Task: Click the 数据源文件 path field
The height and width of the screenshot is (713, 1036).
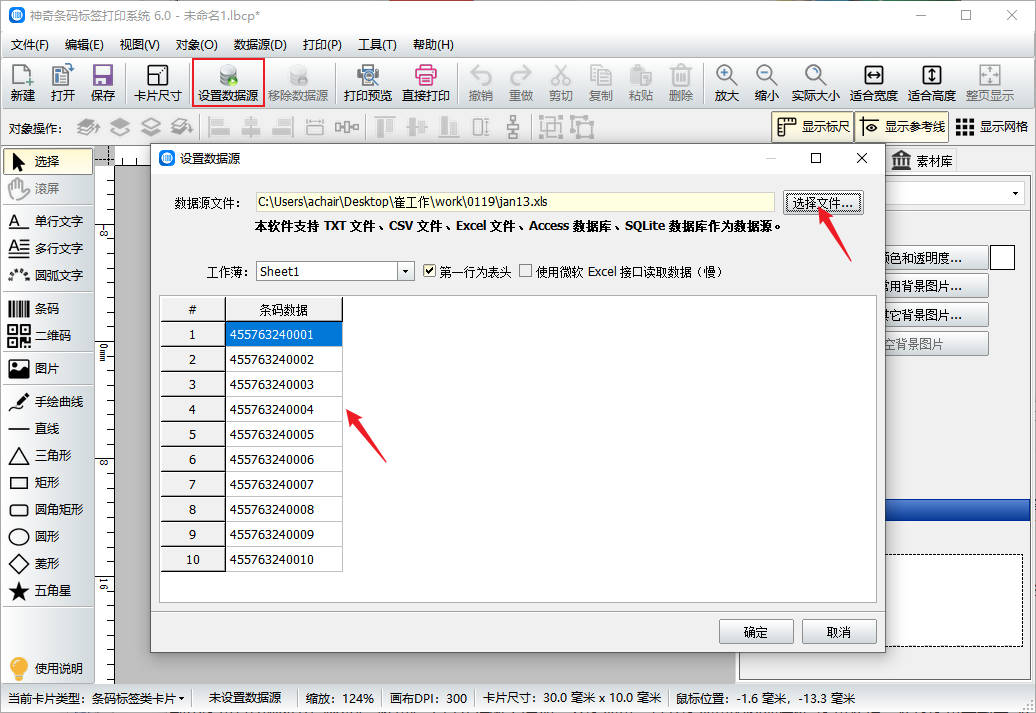Action: tap(515, 202)
